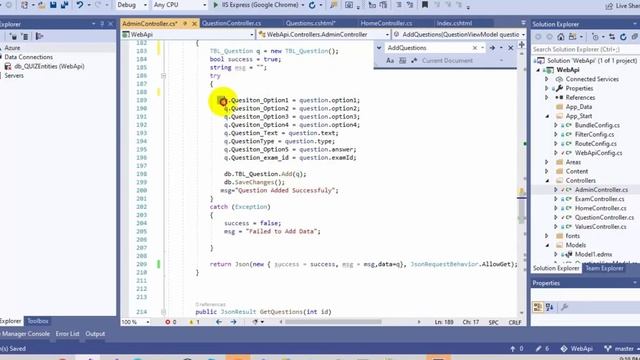This screenshot has width=640, height=360.
Task: Switch to Team Explorer tab
Action: pos(604,268)
